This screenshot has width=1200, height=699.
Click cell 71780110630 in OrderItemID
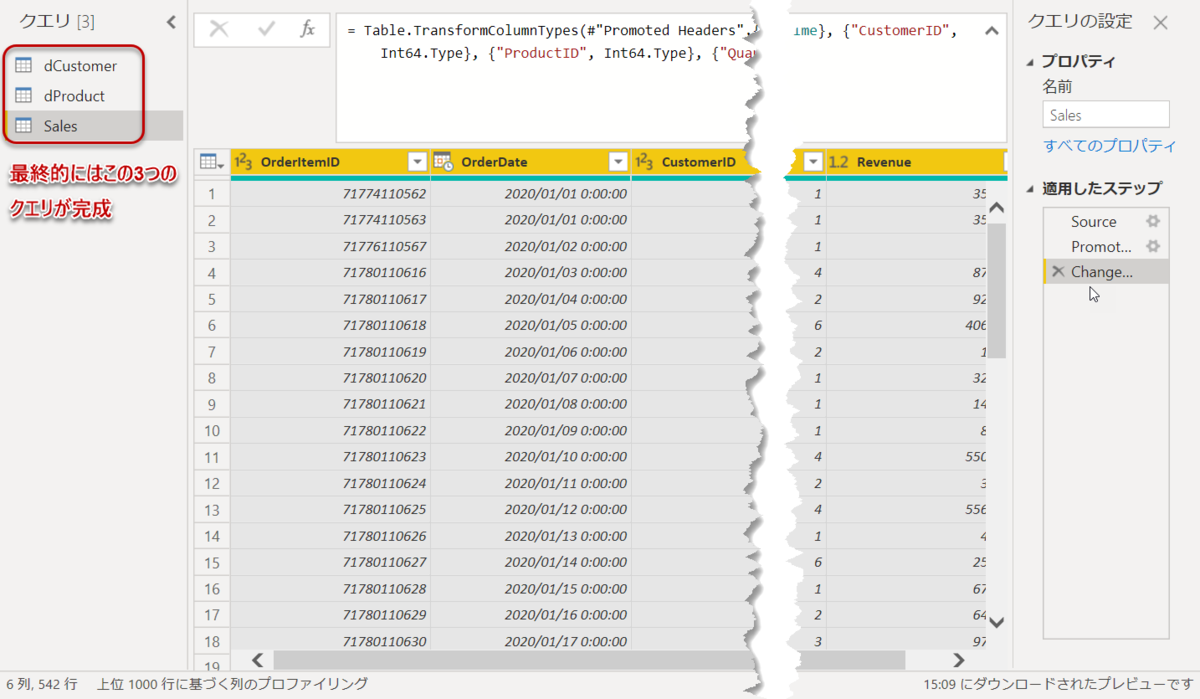330,642
